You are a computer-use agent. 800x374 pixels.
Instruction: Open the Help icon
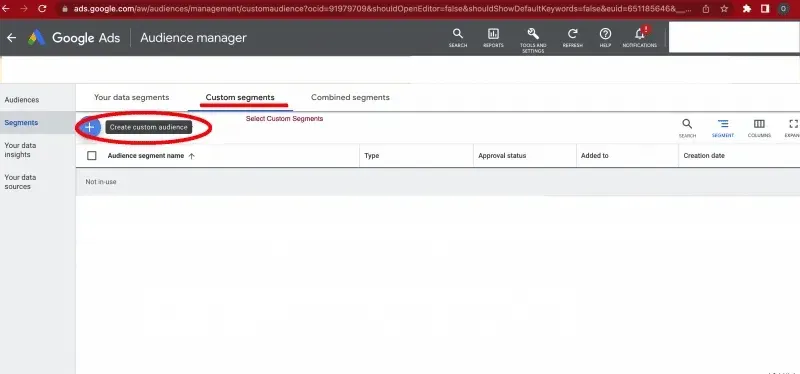point(605,38)
